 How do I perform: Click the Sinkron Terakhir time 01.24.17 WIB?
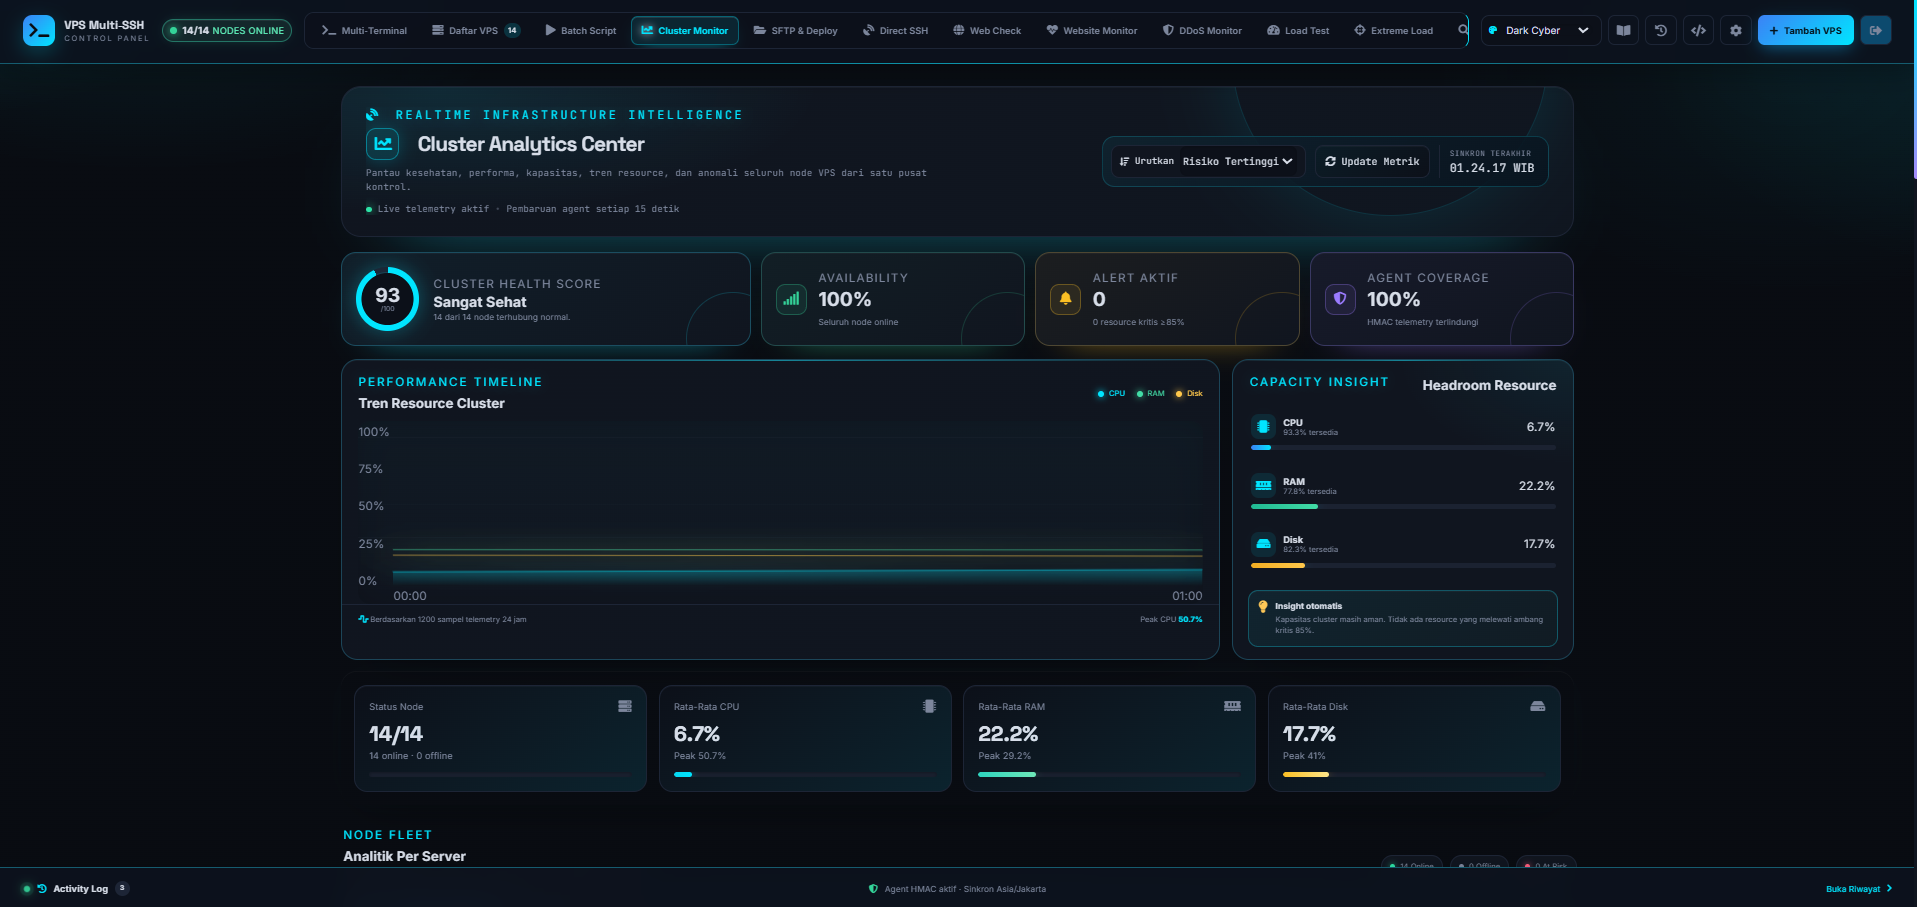click(1492, 168)
